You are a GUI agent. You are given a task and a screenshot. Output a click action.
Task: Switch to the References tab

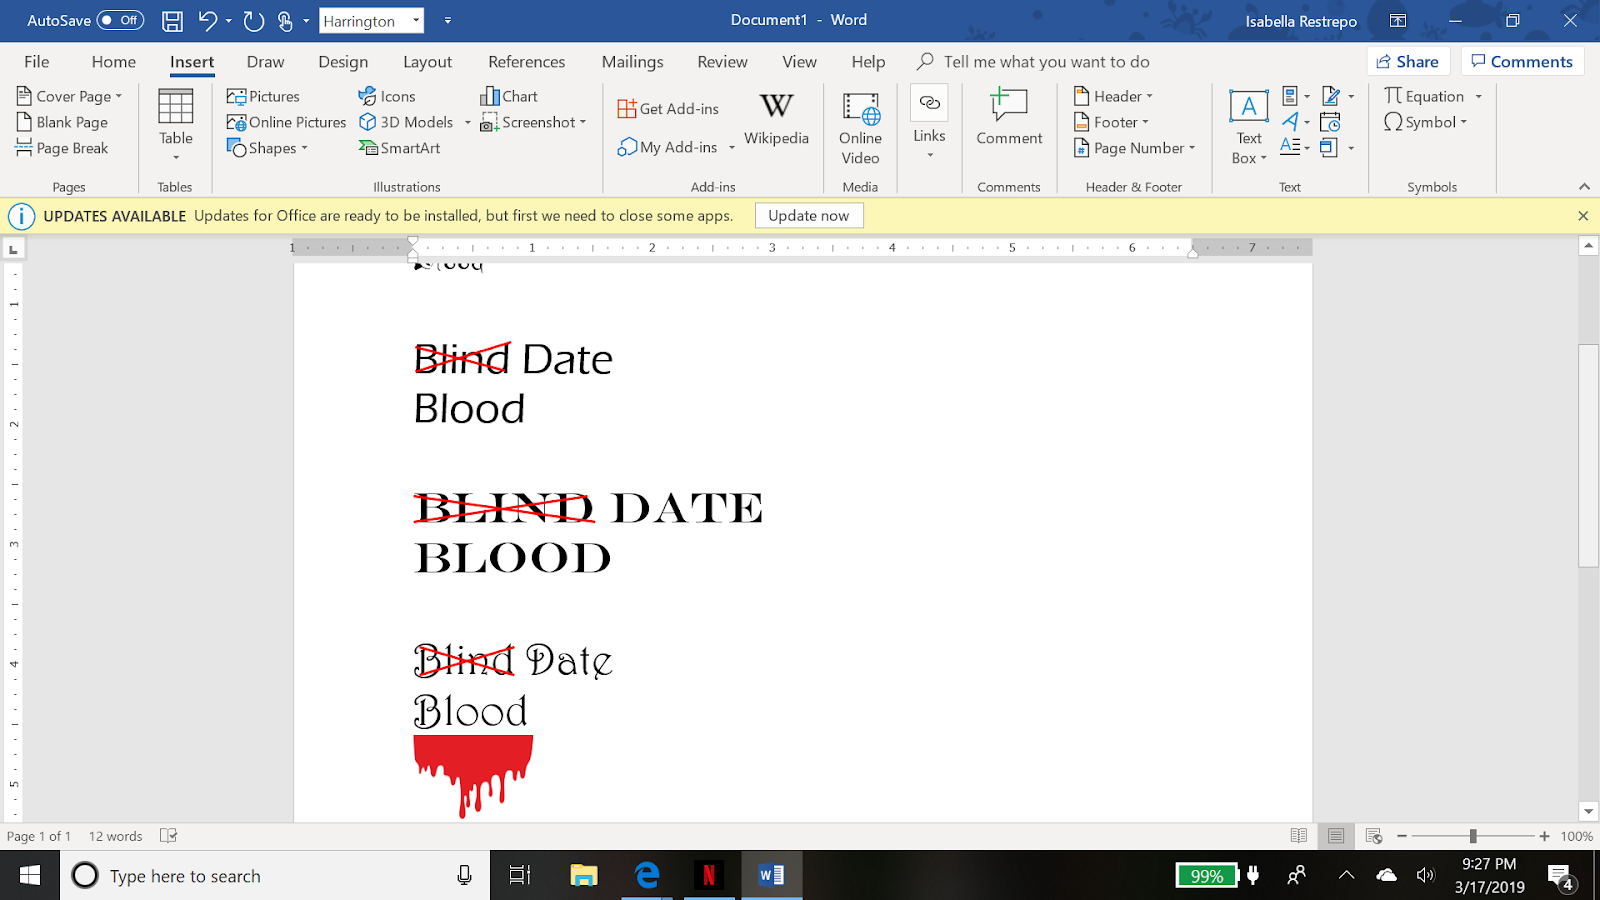(527, 61)
